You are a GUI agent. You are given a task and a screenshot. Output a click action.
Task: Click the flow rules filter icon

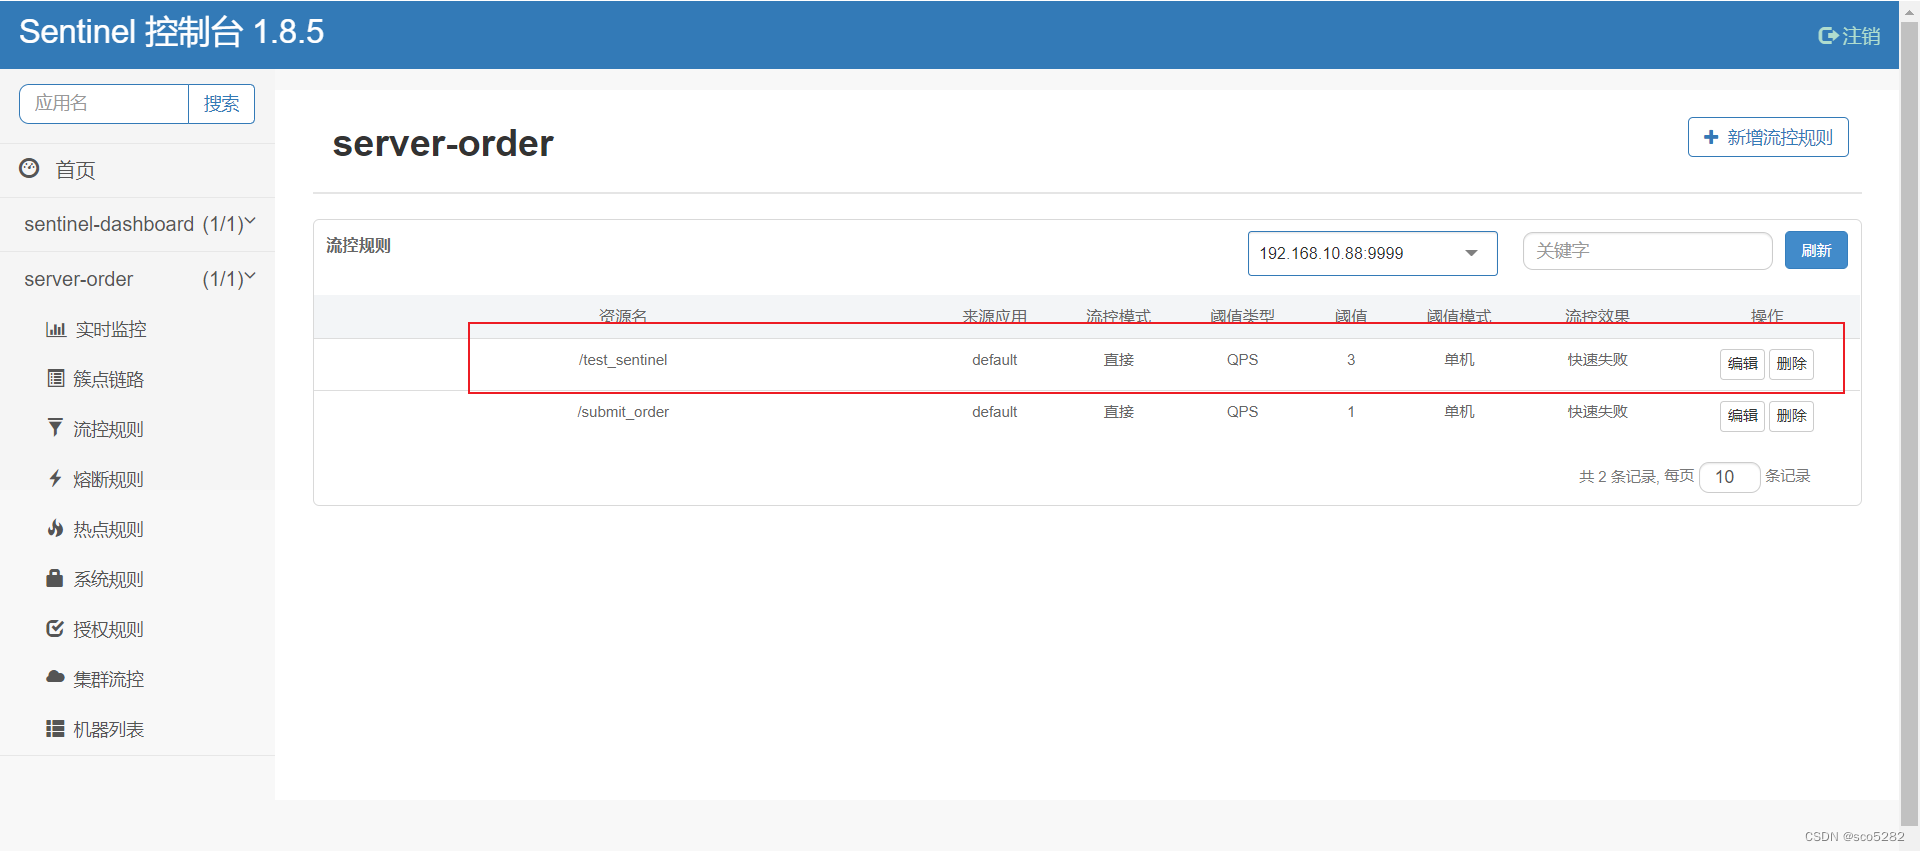point(55,428)
